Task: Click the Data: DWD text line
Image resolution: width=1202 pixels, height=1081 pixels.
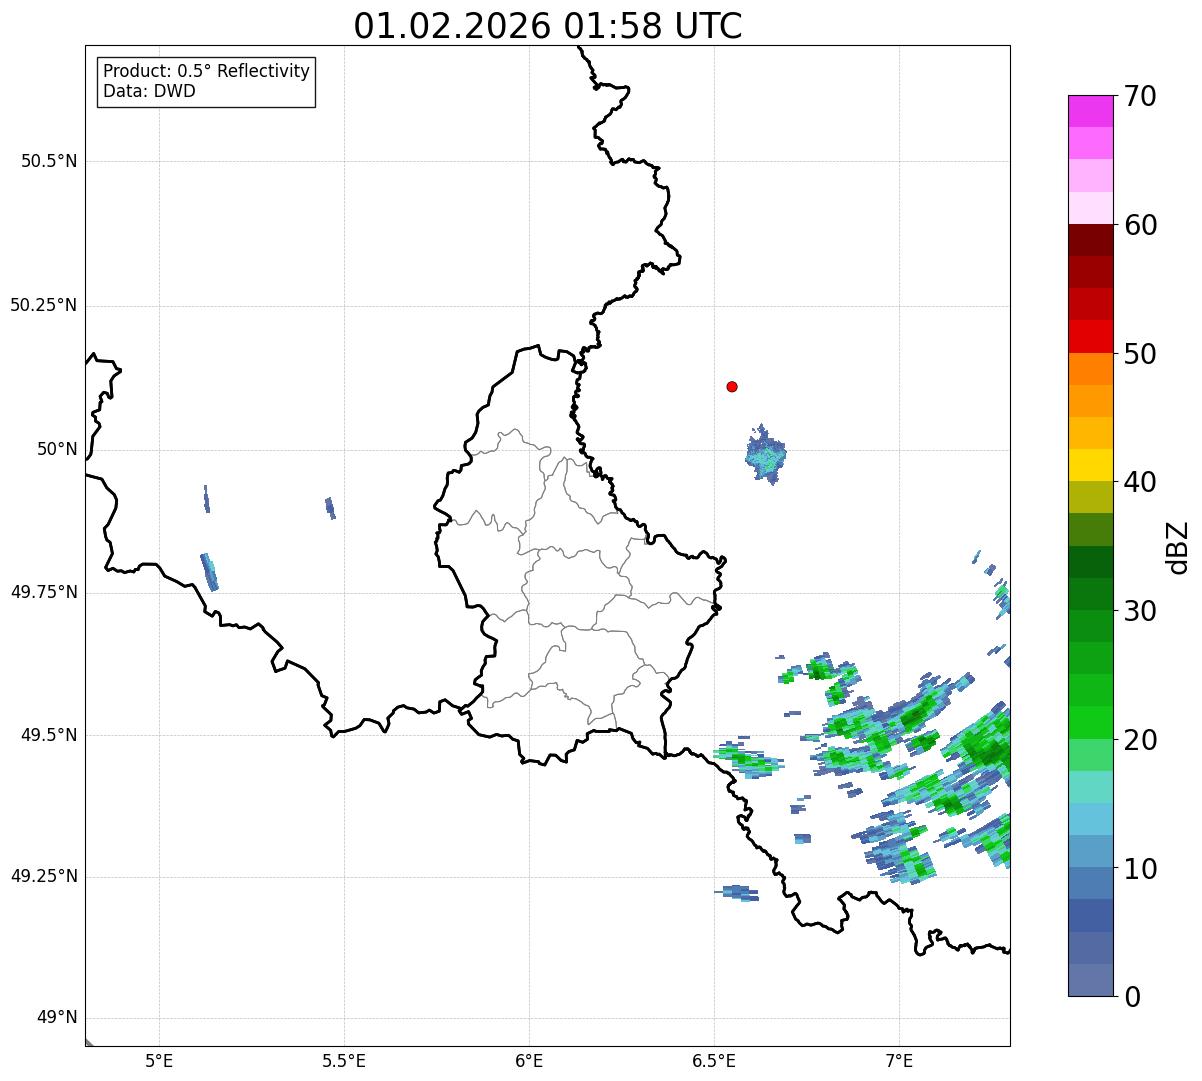Action: [150, 92]
